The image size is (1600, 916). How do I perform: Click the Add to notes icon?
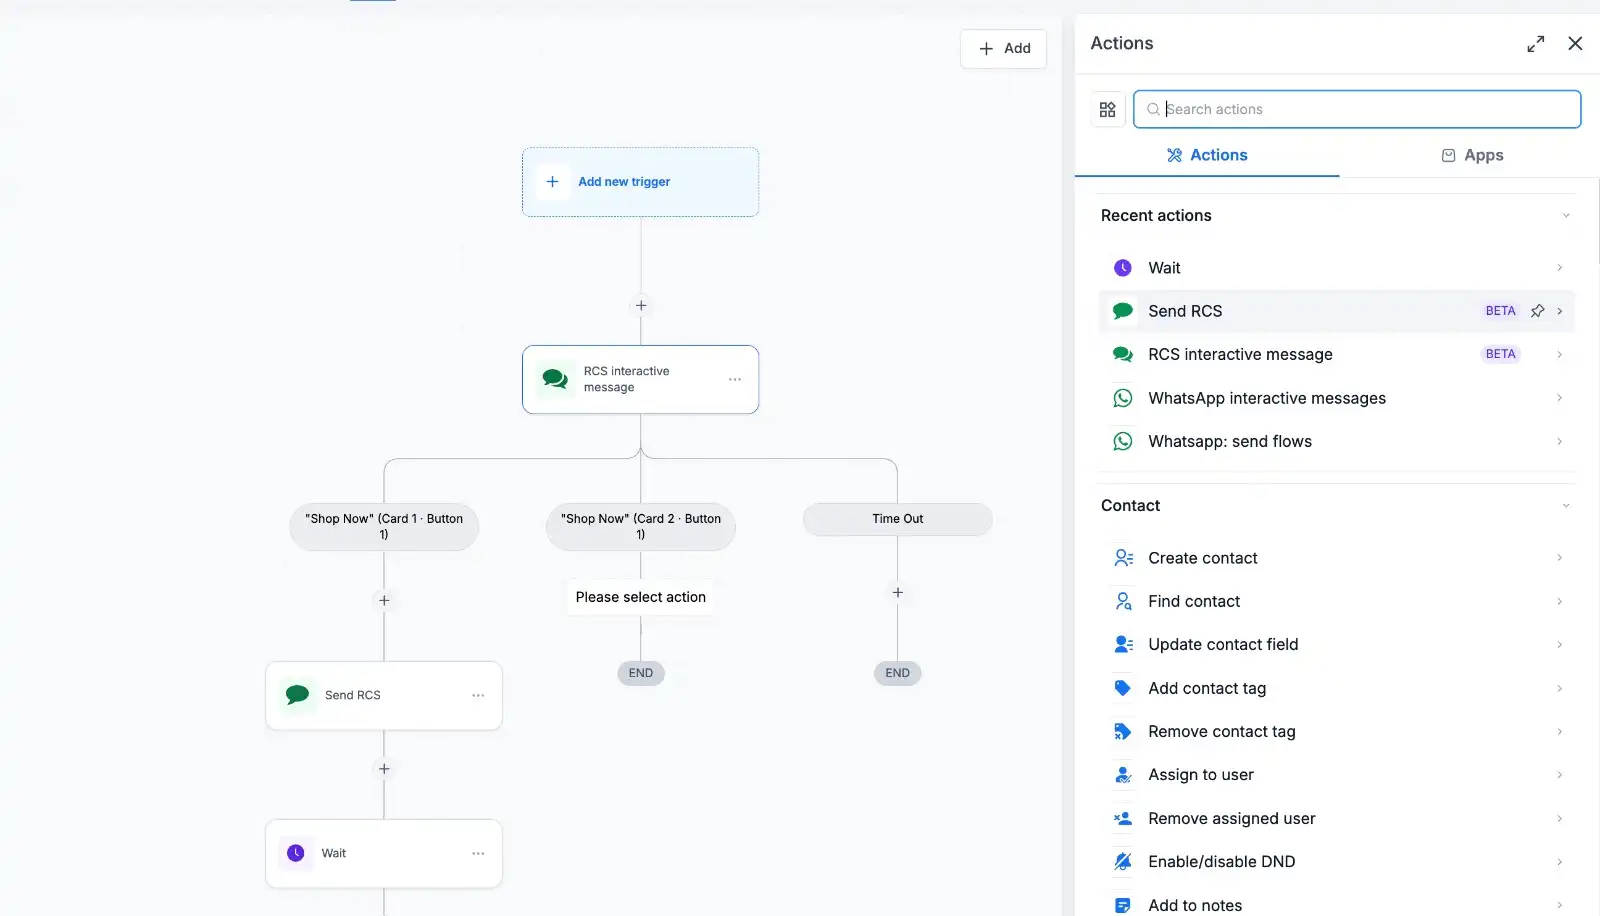pyautogui.click(x=1123, y=905)
